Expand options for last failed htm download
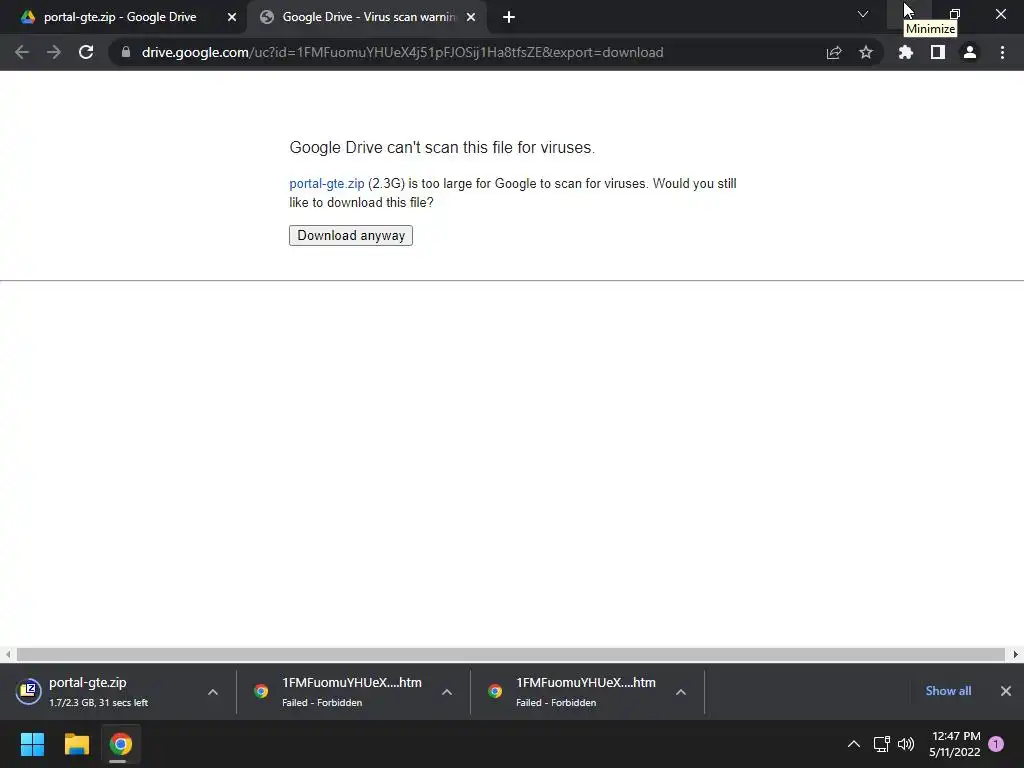Viewport: 1024px width, 768px height. click(x=680, y=692)
